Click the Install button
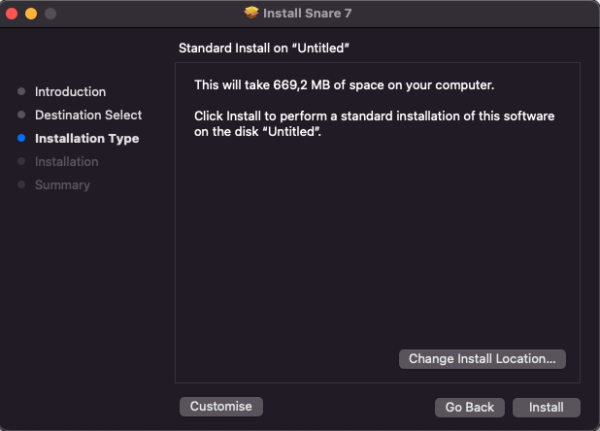This screenshot has width=600, height=431. click(x=546, y=407)
